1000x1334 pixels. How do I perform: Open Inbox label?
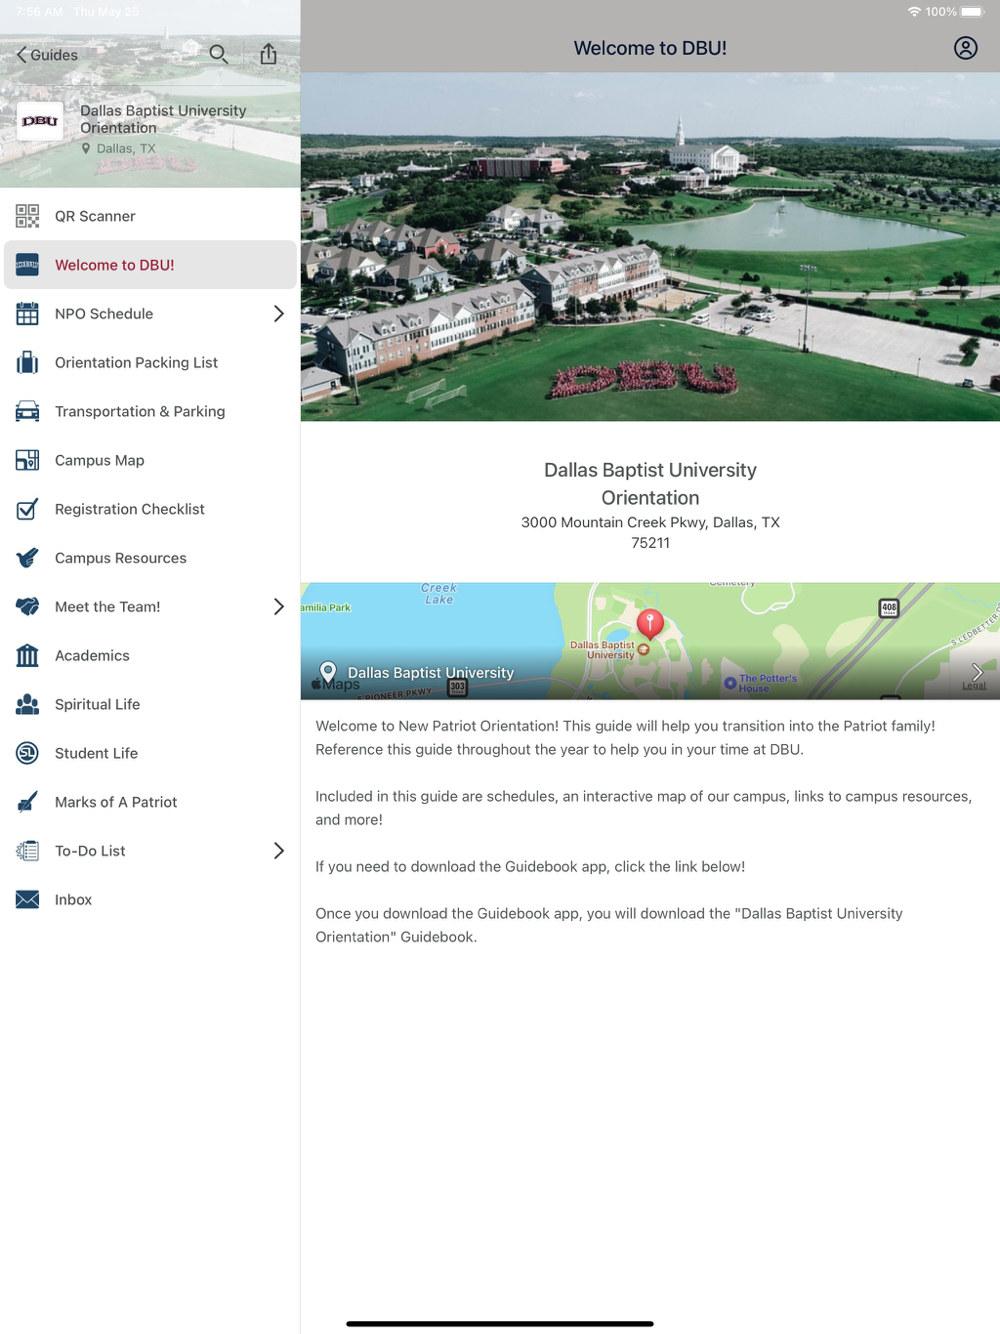click(73, 900)
